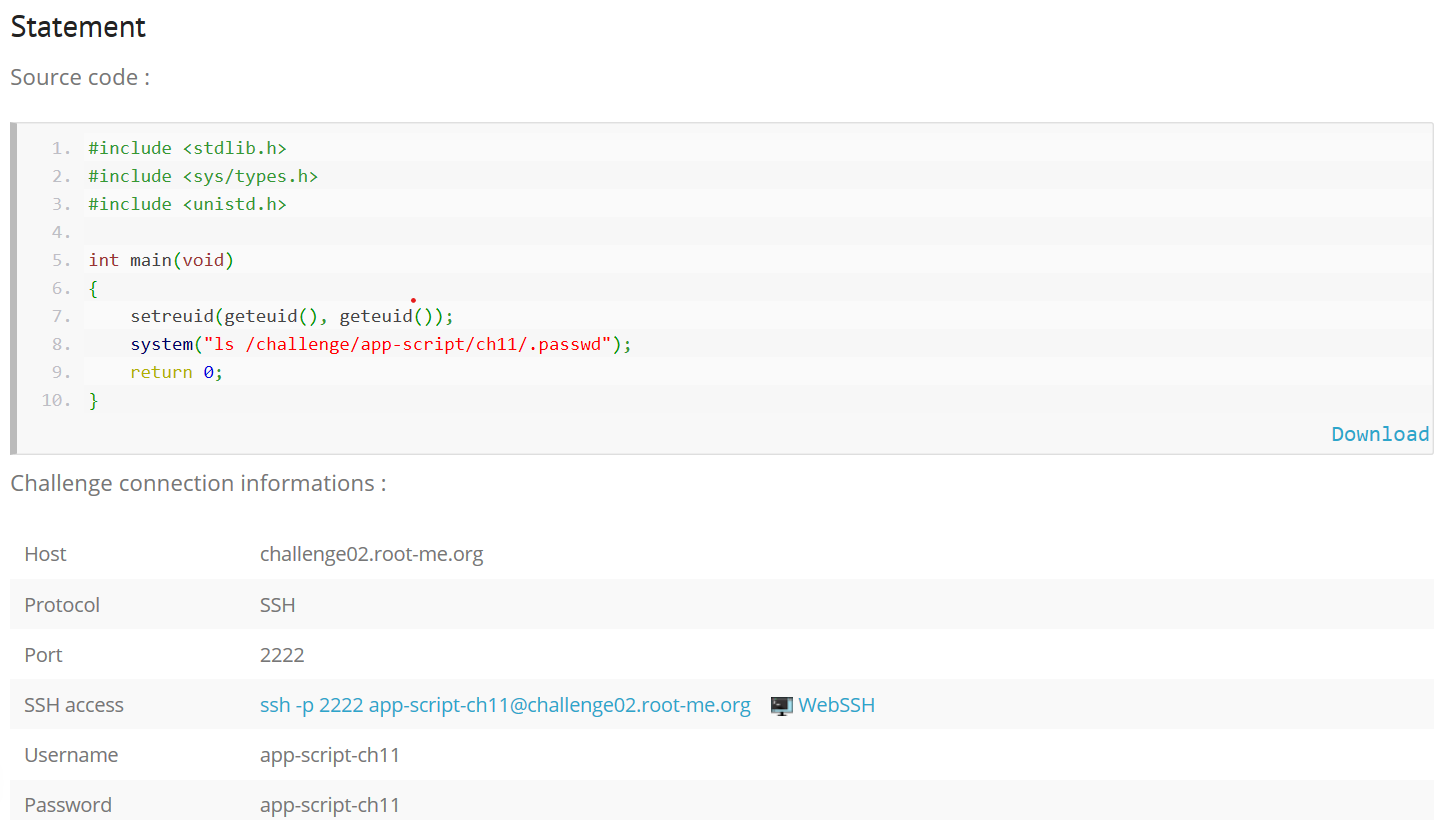
Task: Click the '#include <sys/types.h>' line
Action: click(x=203, y=176)
